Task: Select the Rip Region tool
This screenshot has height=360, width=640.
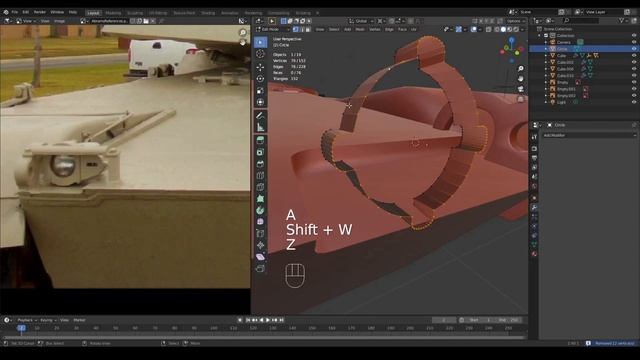Action: coord(260,268)
